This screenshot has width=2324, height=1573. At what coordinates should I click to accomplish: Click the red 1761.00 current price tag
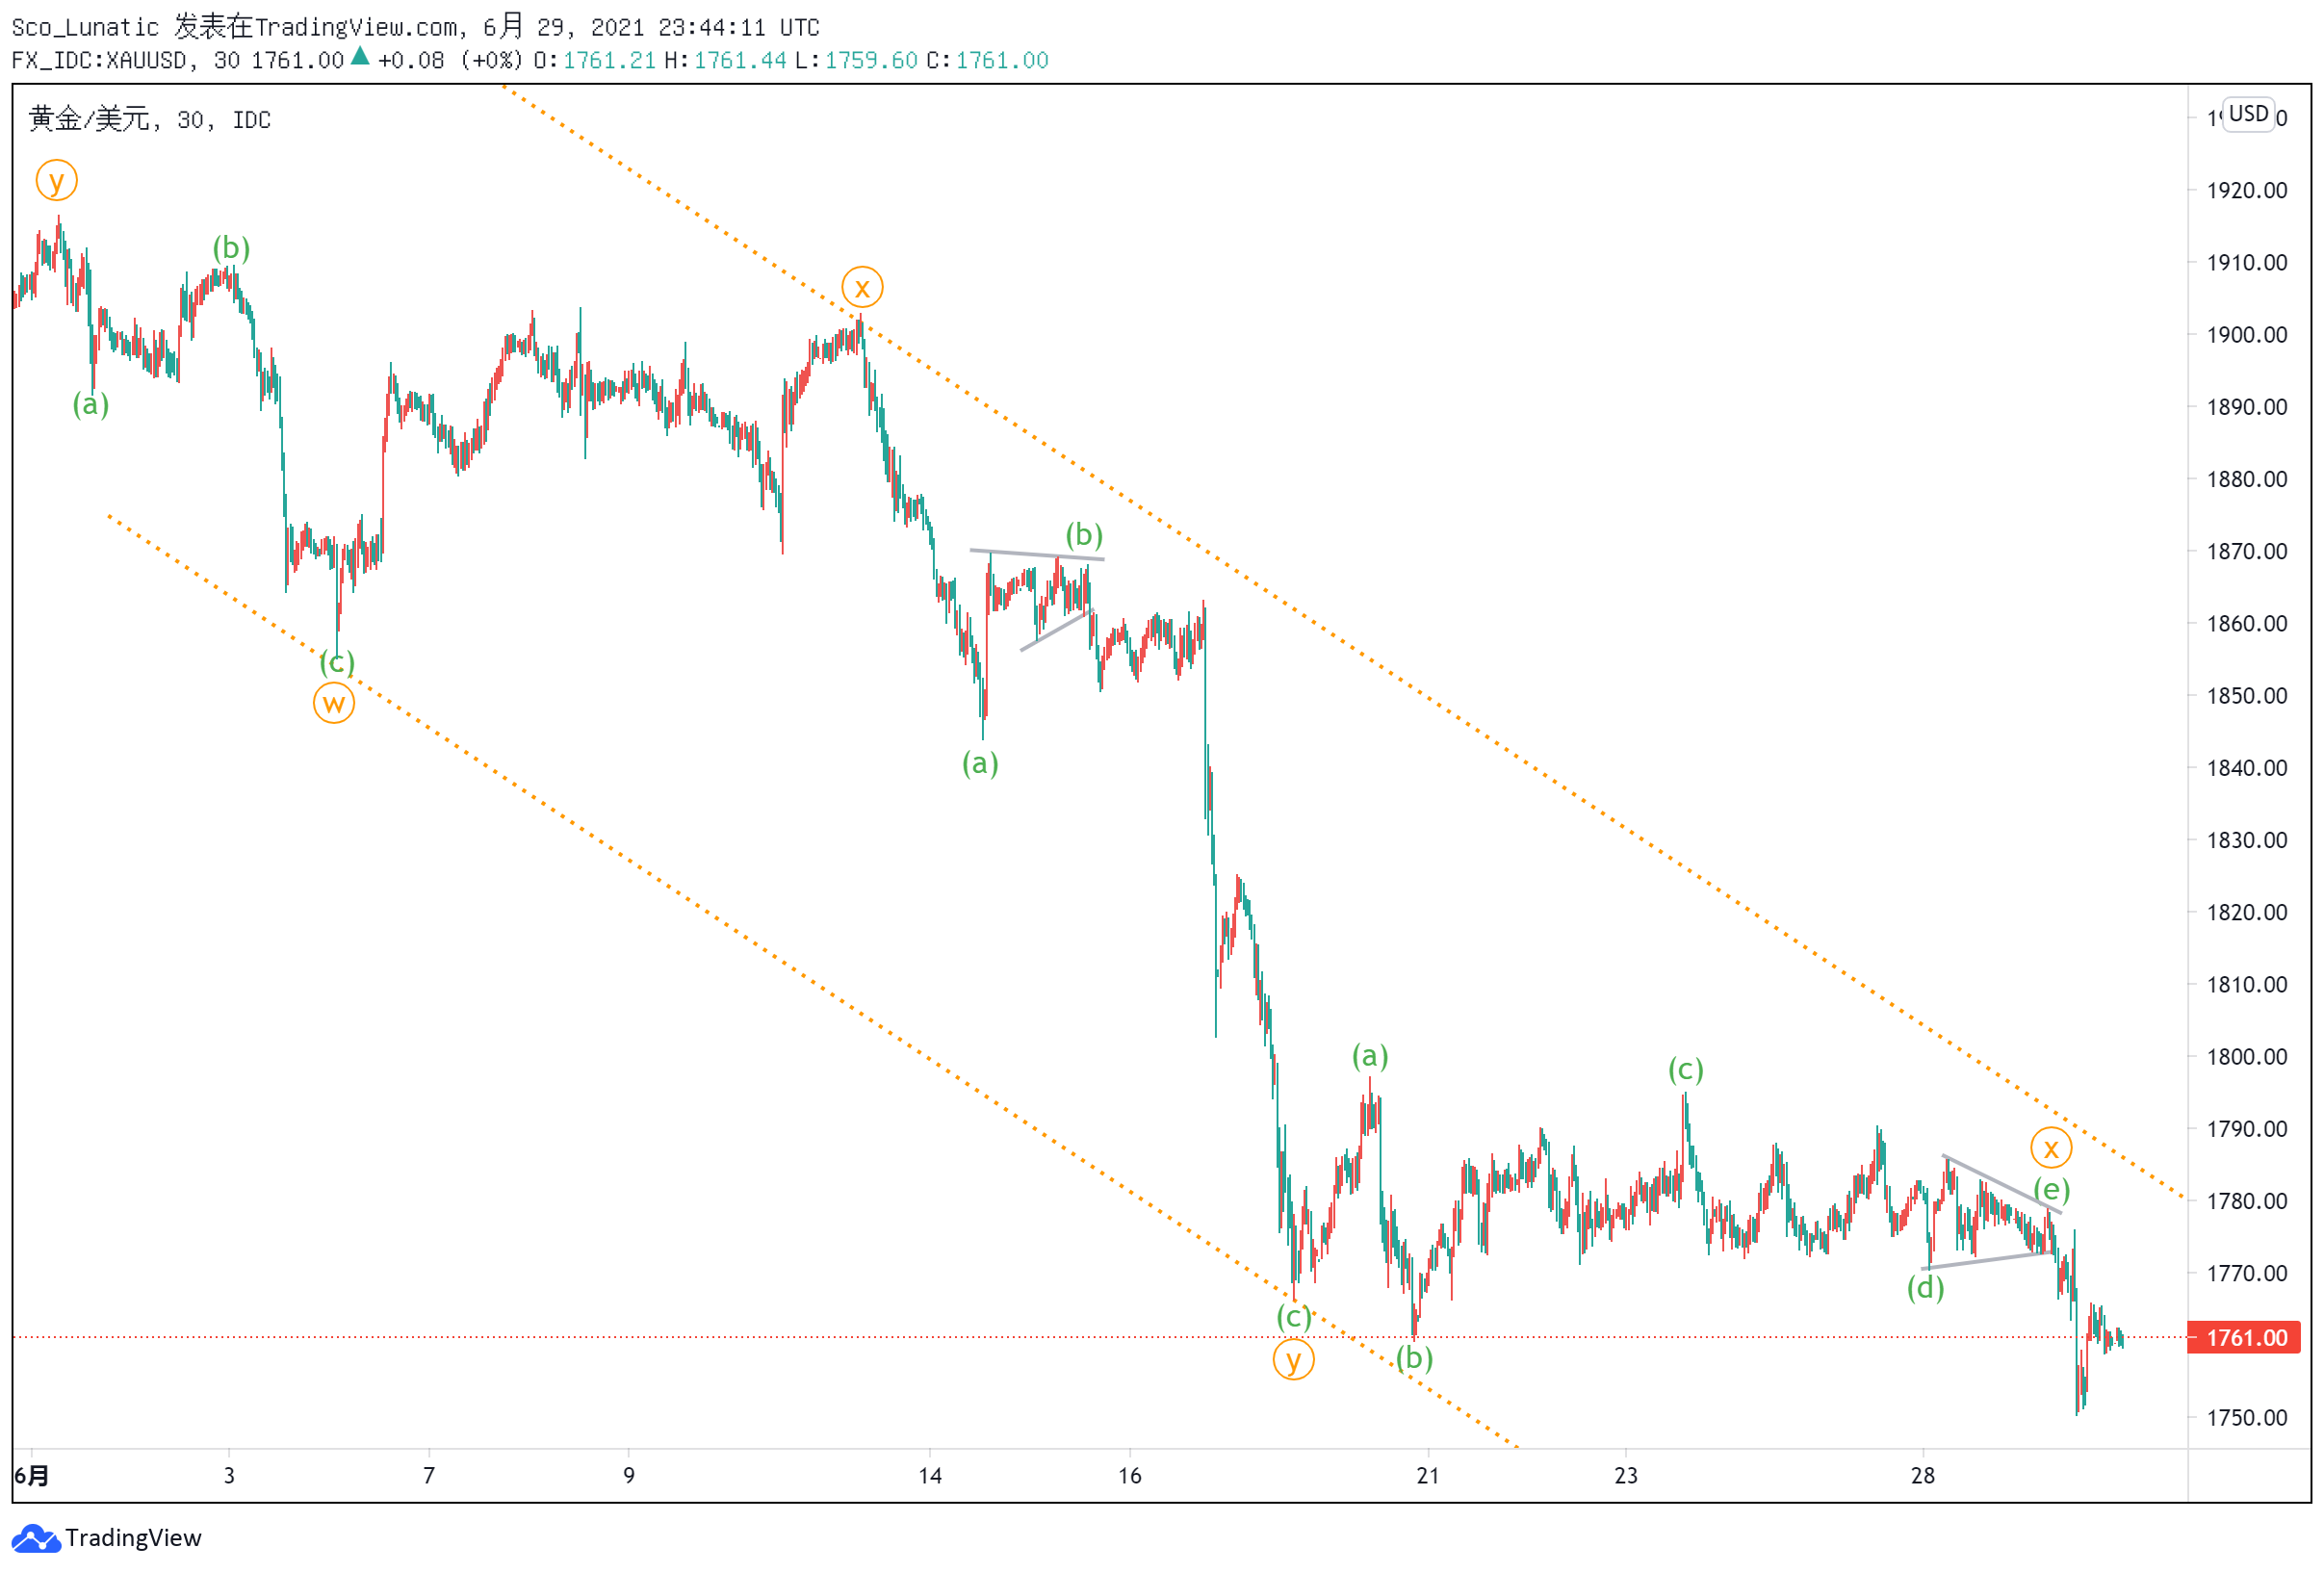[2244, 1338]
